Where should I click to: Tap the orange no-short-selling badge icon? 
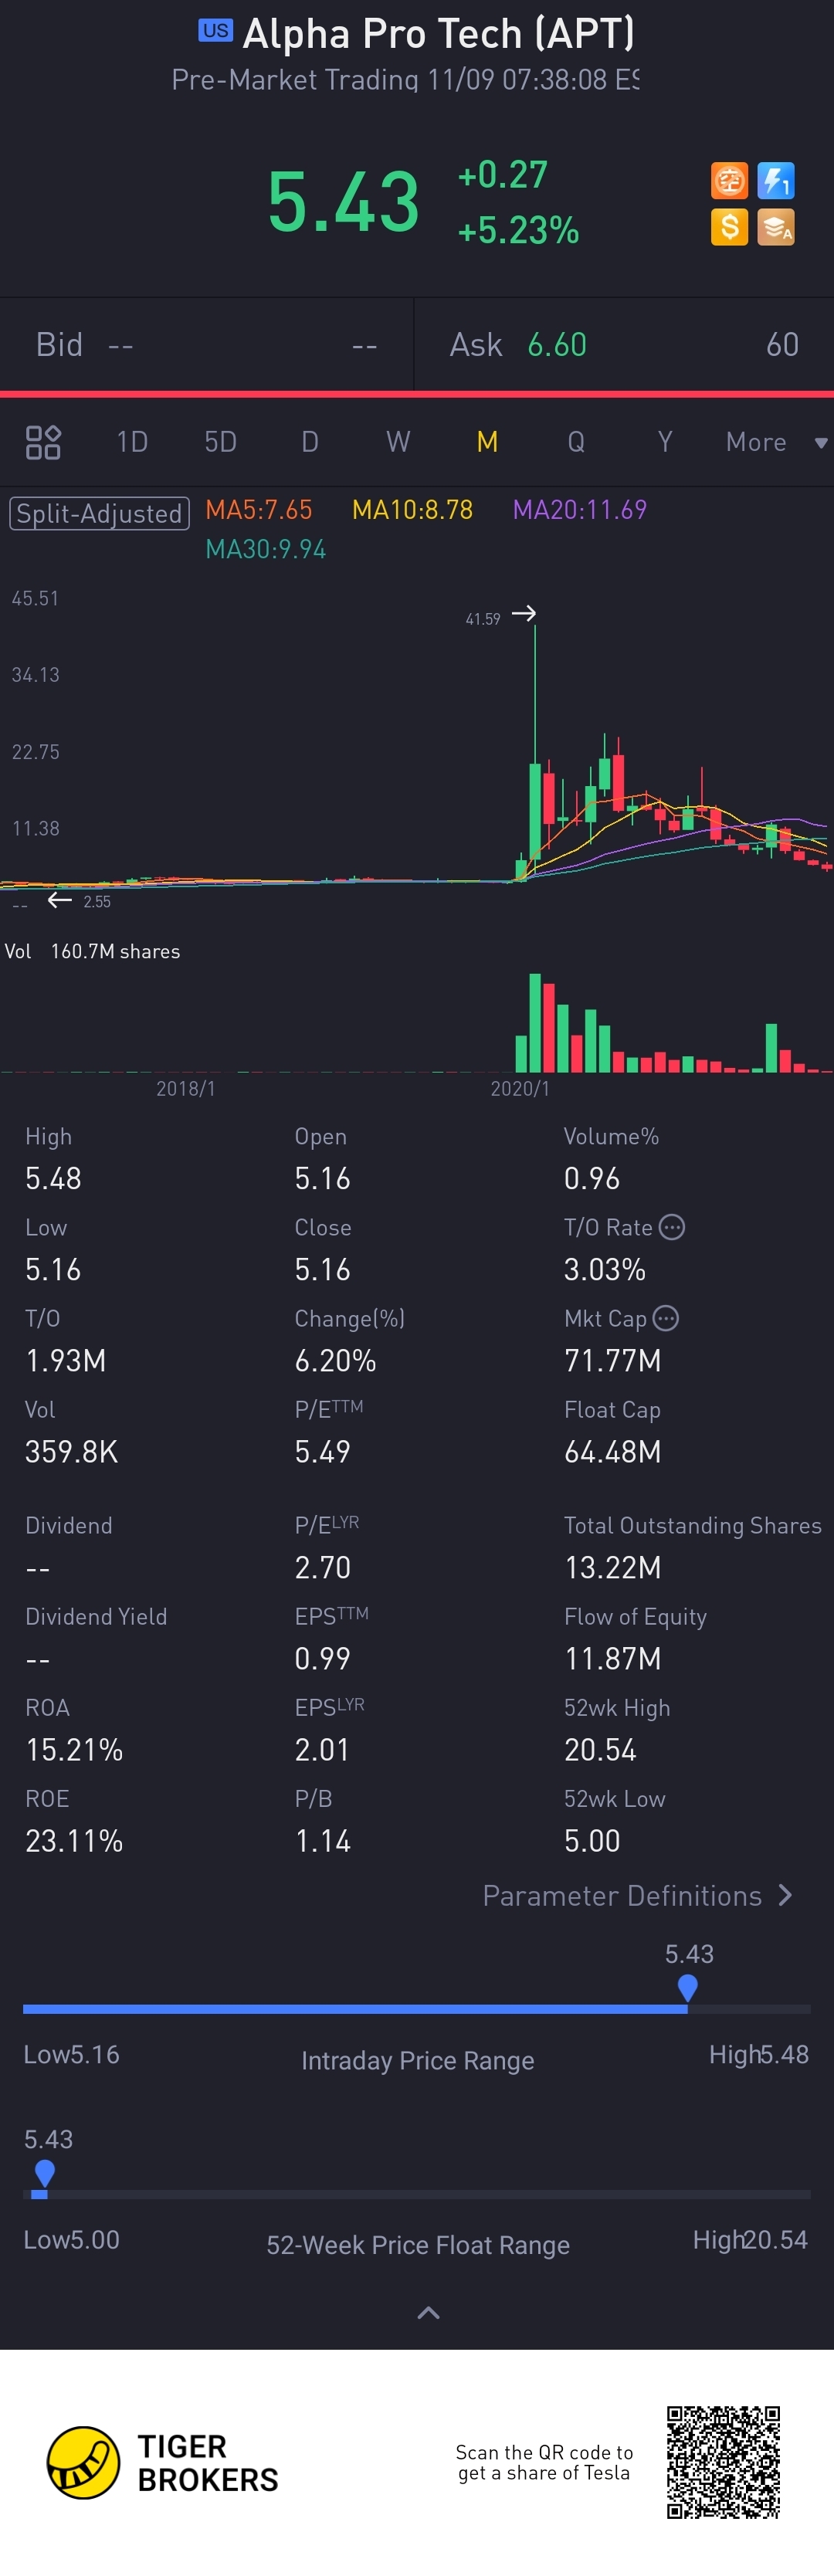[x=729, y=181]
